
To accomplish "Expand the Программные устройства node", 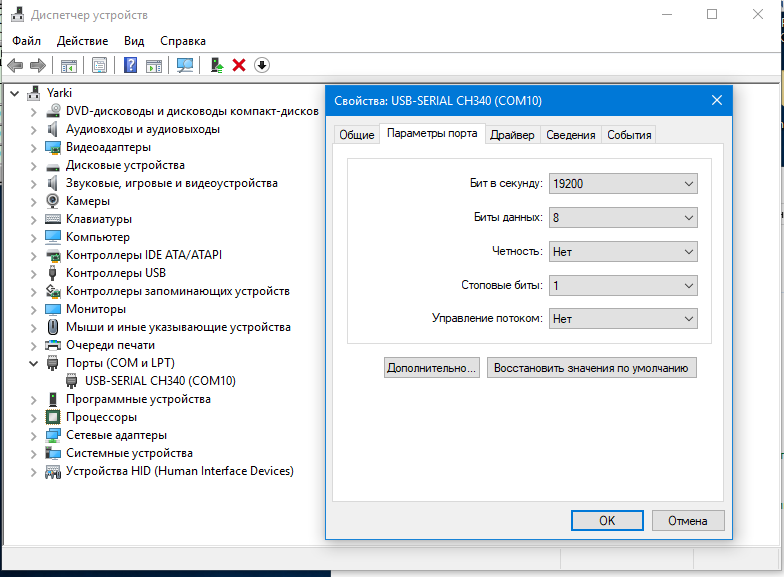I will (34, 399).
